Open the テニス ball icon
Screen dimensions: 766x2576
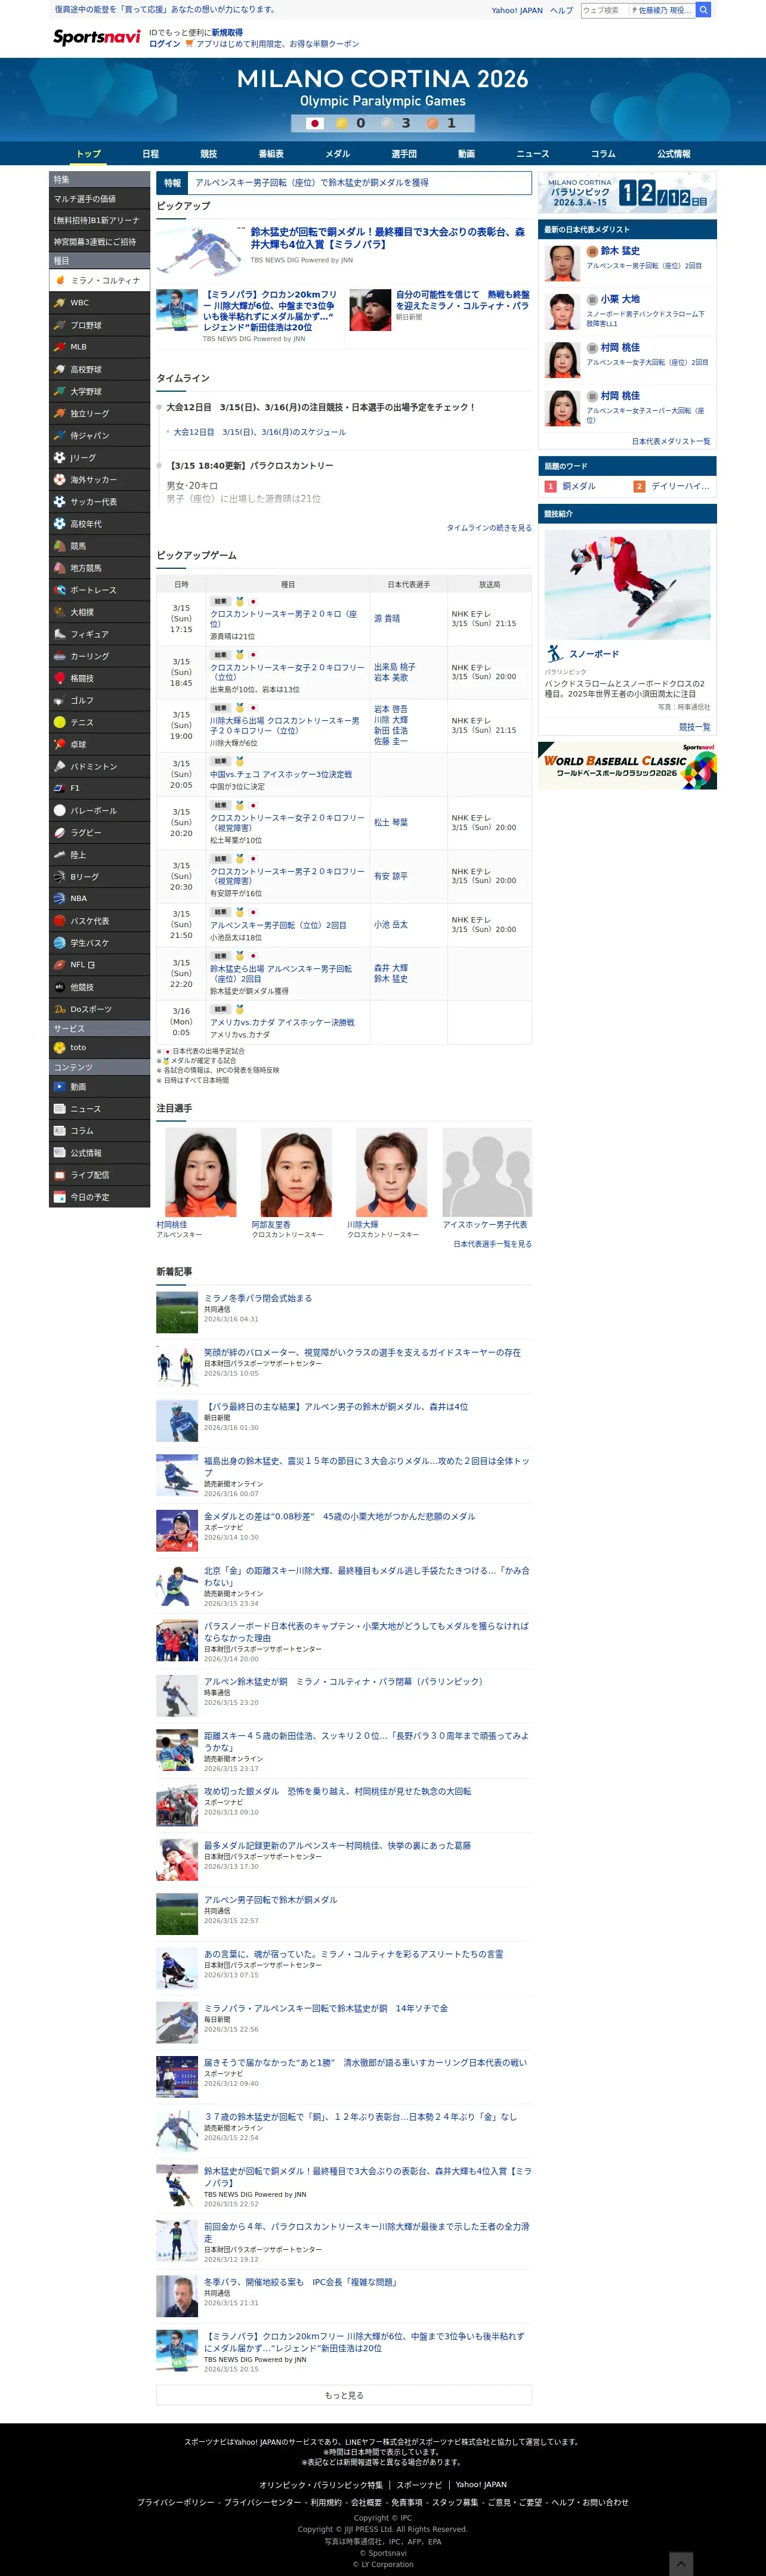click(60, 722)
